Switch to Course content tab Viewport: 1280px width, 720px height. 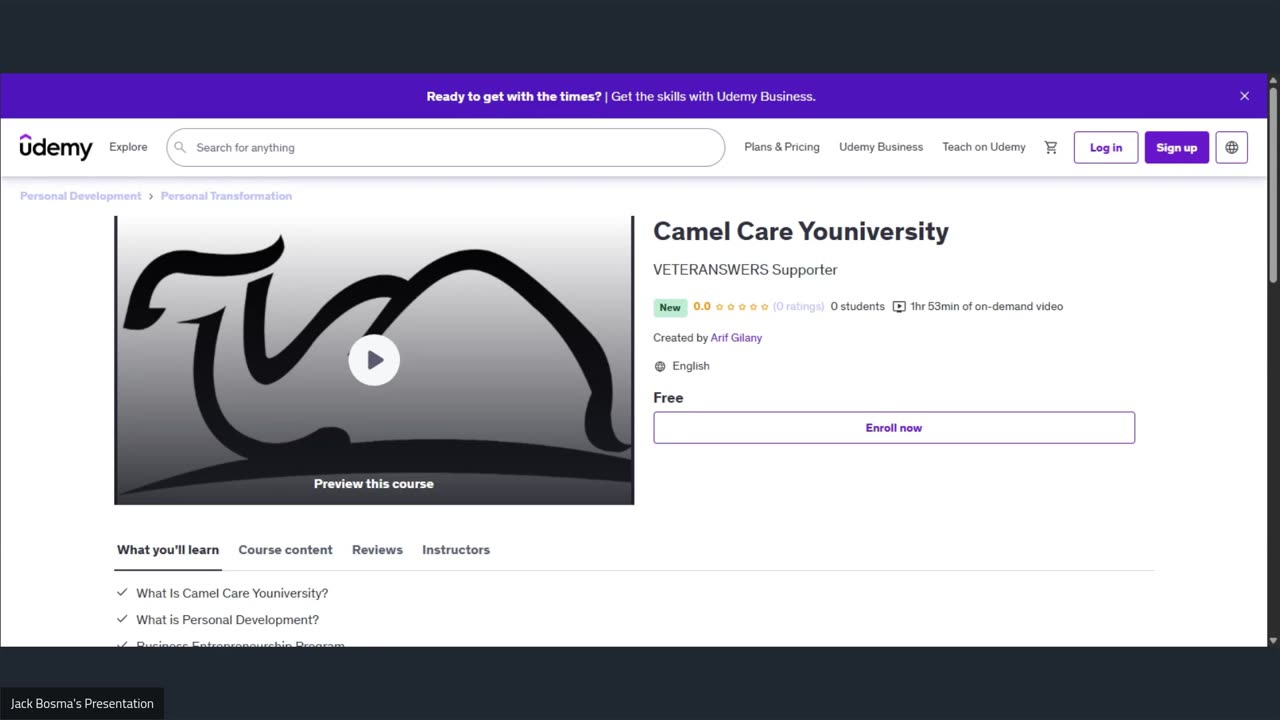click(285, 550)
